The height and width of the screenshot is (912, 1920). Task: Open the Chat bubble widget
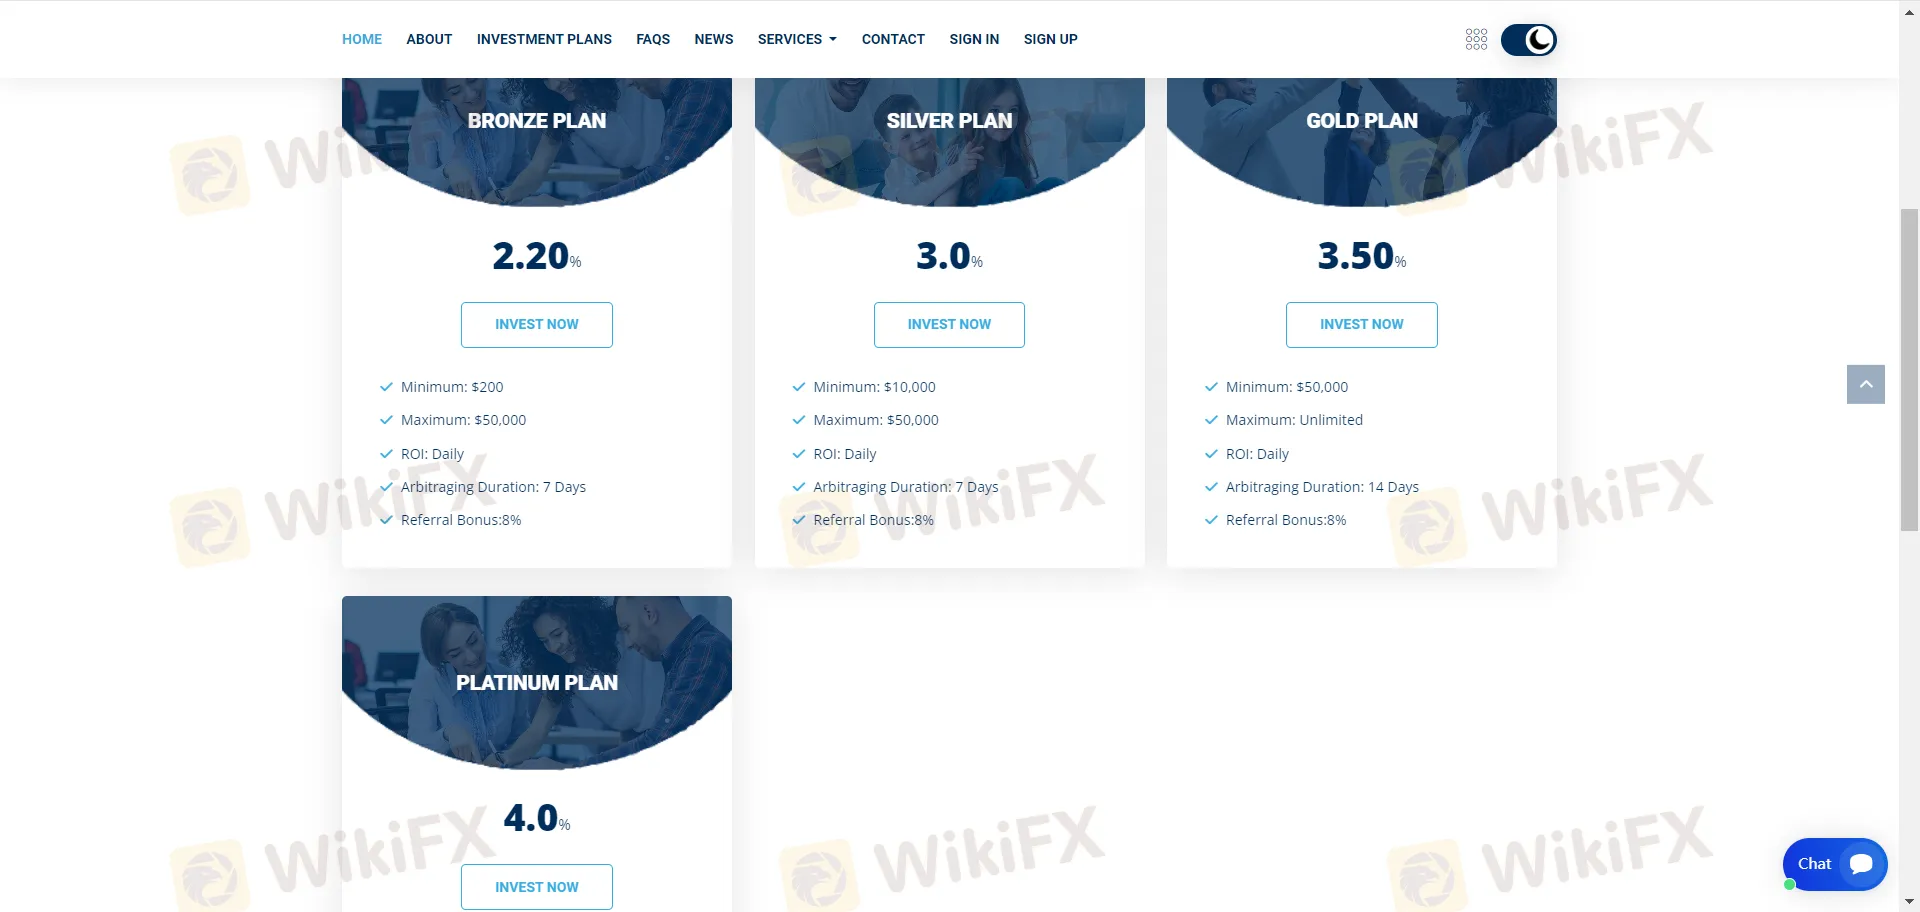tap(1834, 864)
